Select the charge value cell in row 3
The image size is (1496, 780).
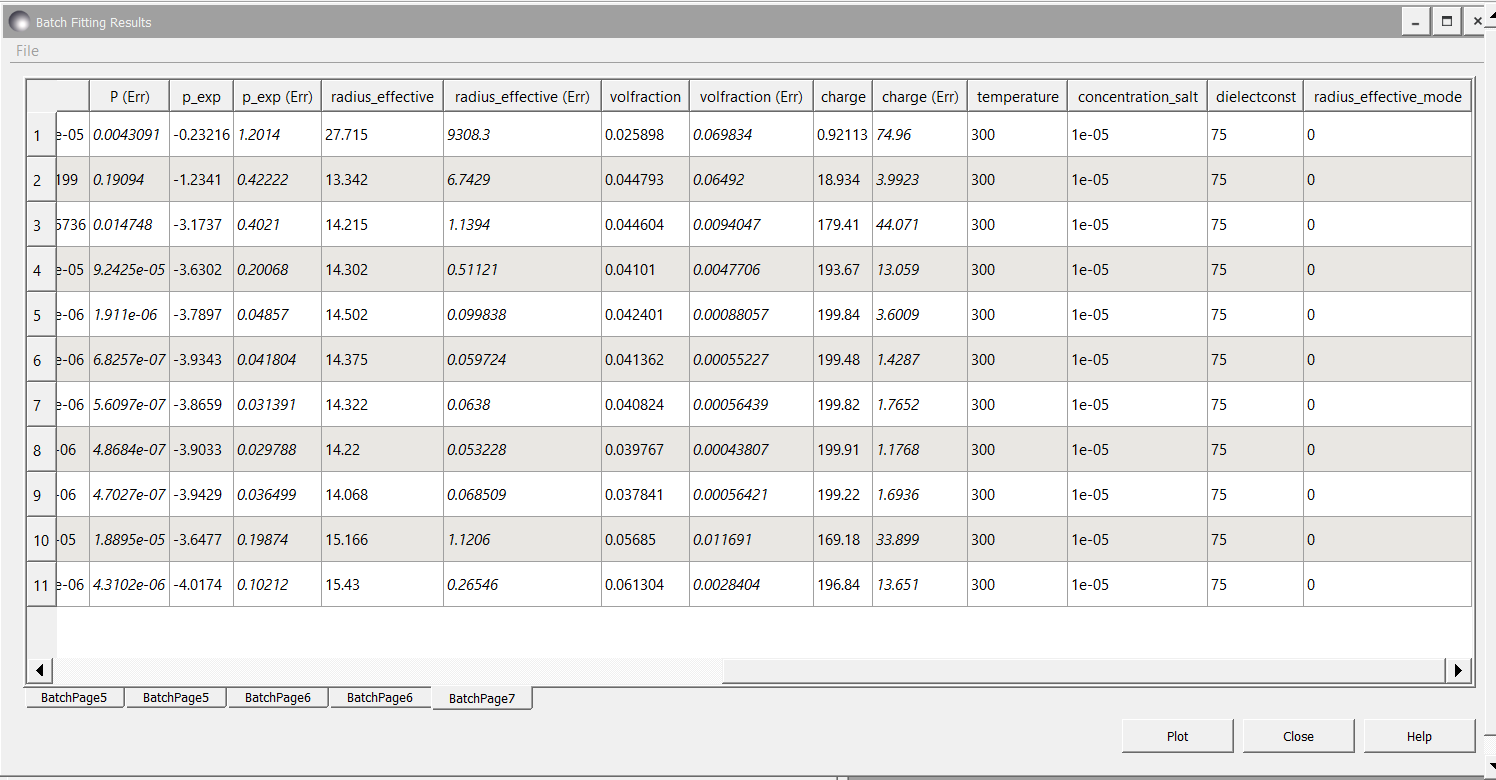842,224
